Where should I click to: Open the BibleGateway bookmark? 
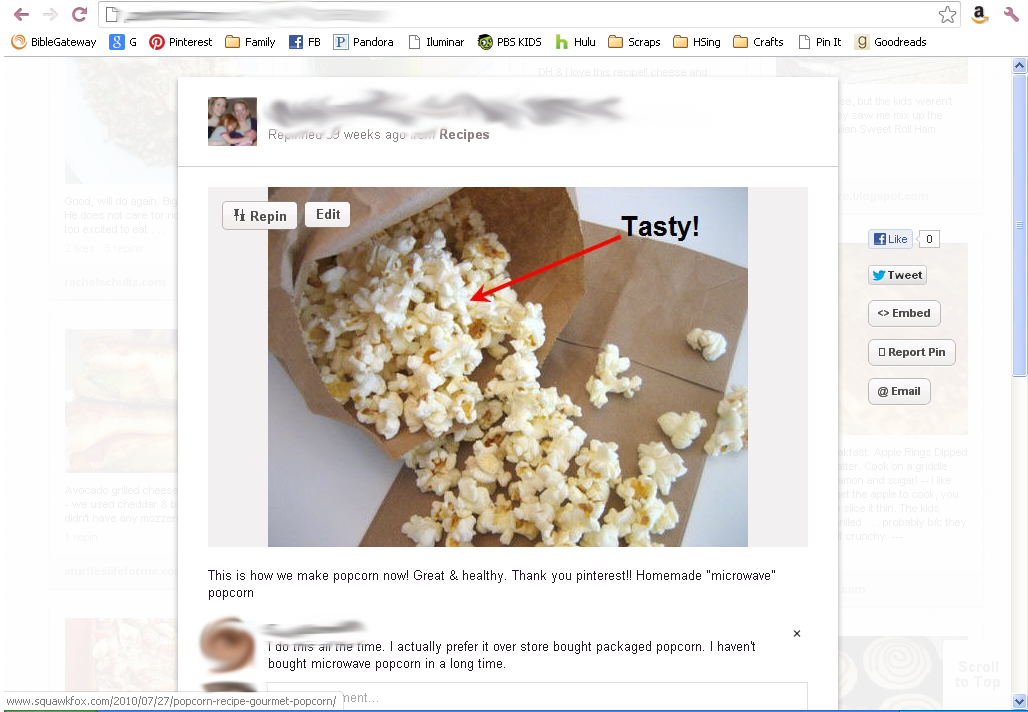click(54, 42)
